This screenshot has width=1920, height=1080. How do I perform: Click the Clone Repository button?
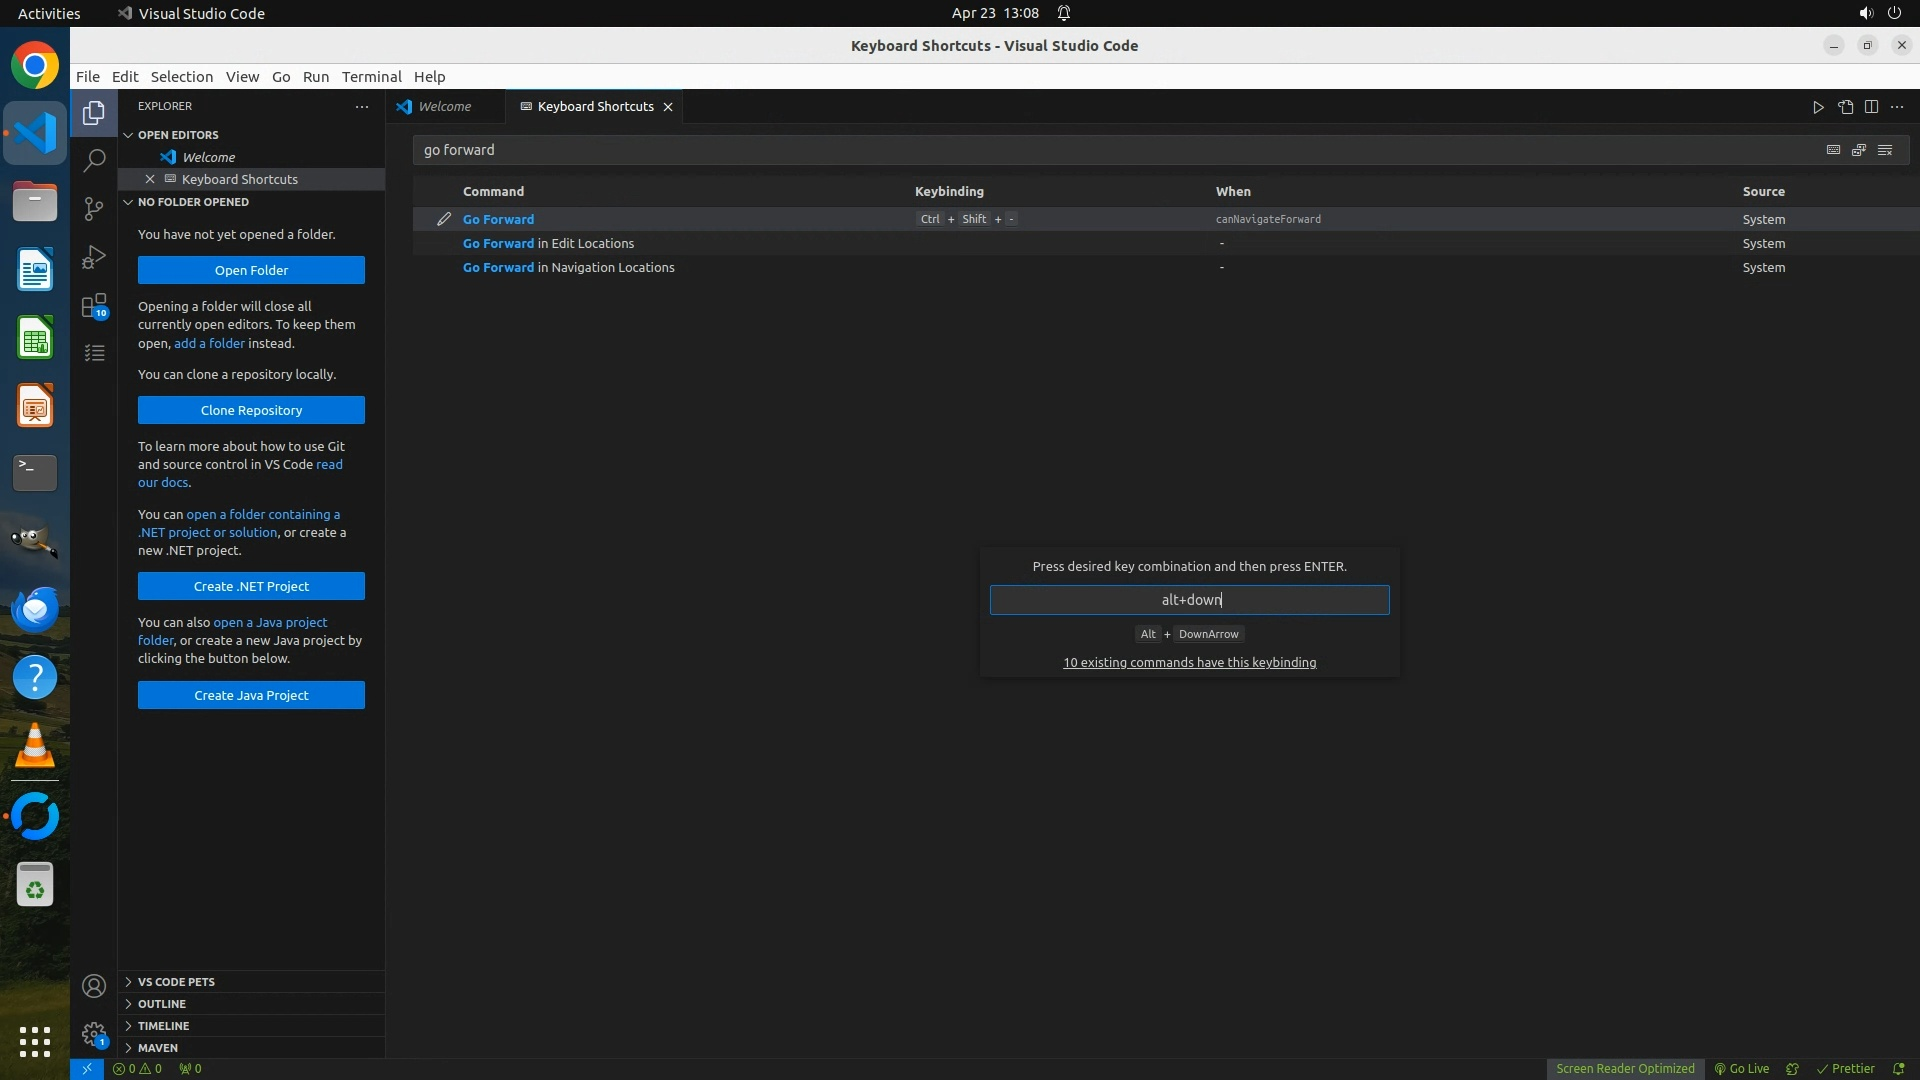pos(251,410)
